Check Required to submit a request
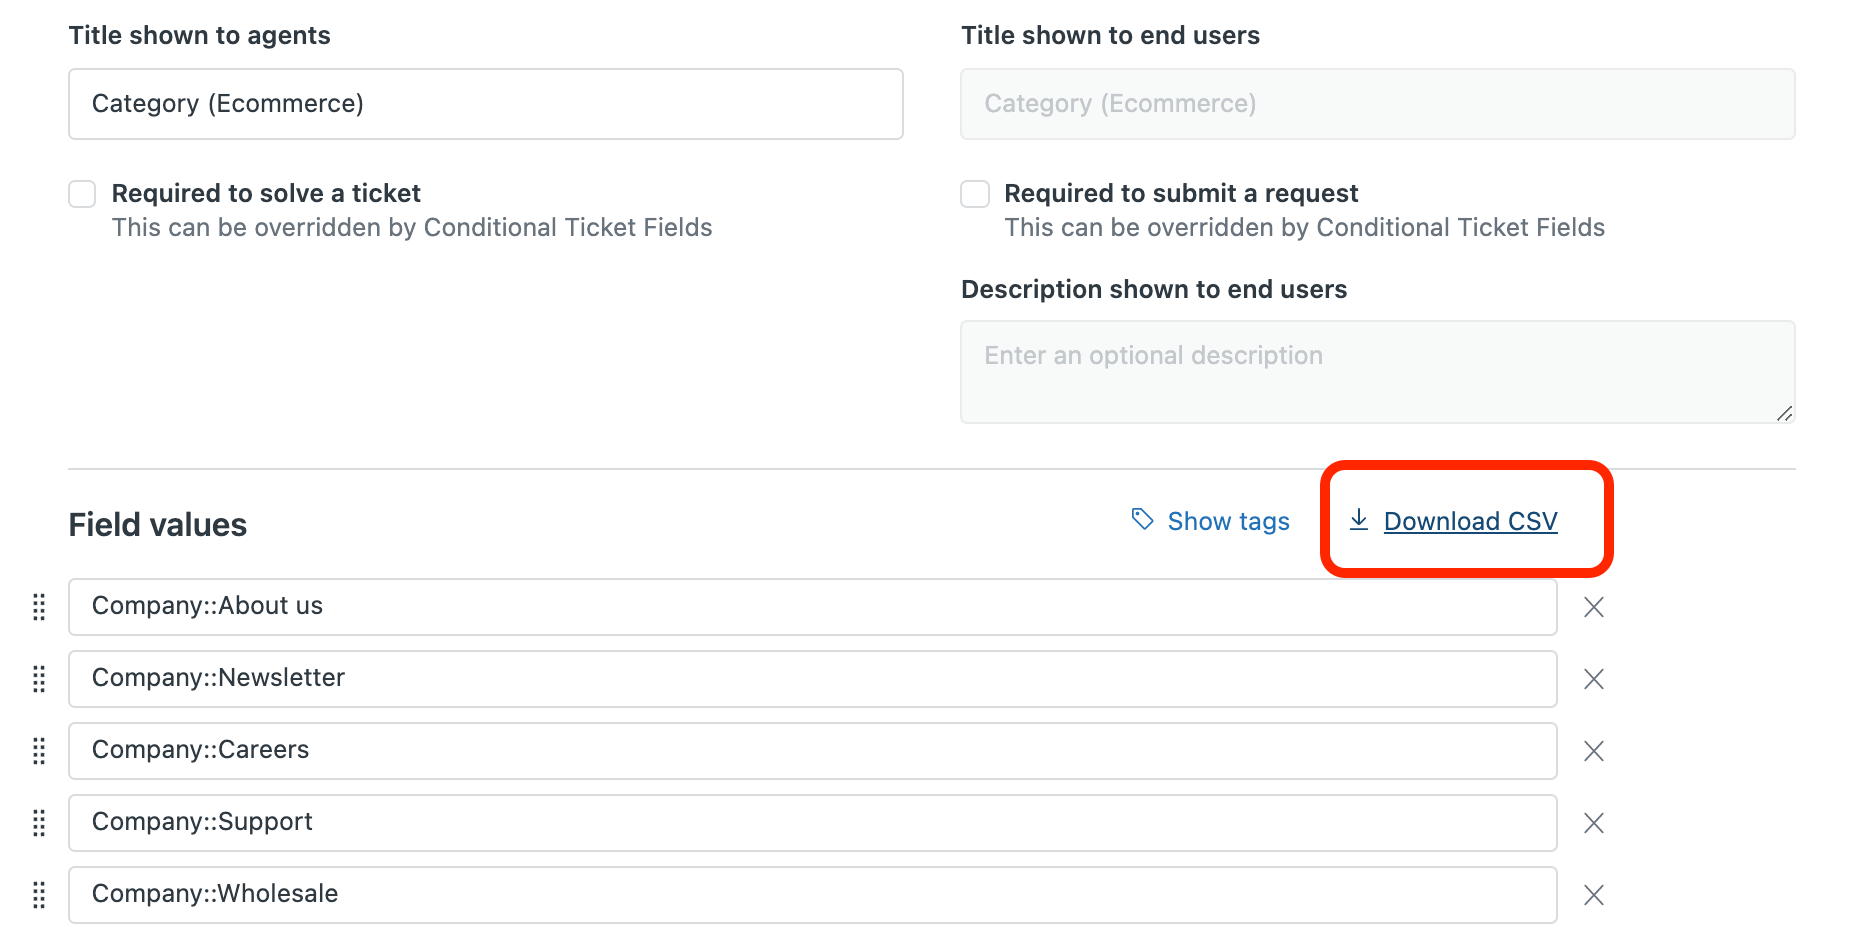1866x930 pixels. pyautogui.click(x=975, y=194)
